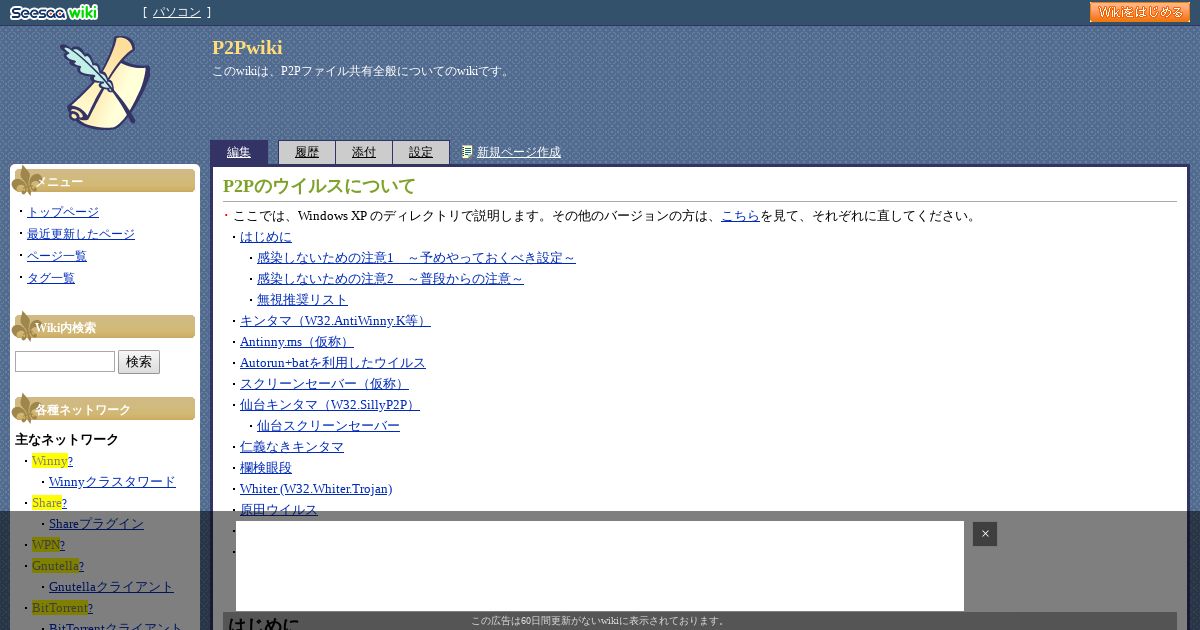Jump to 仁義なきキンタマ
The image size is (1200, 630).
292,447
